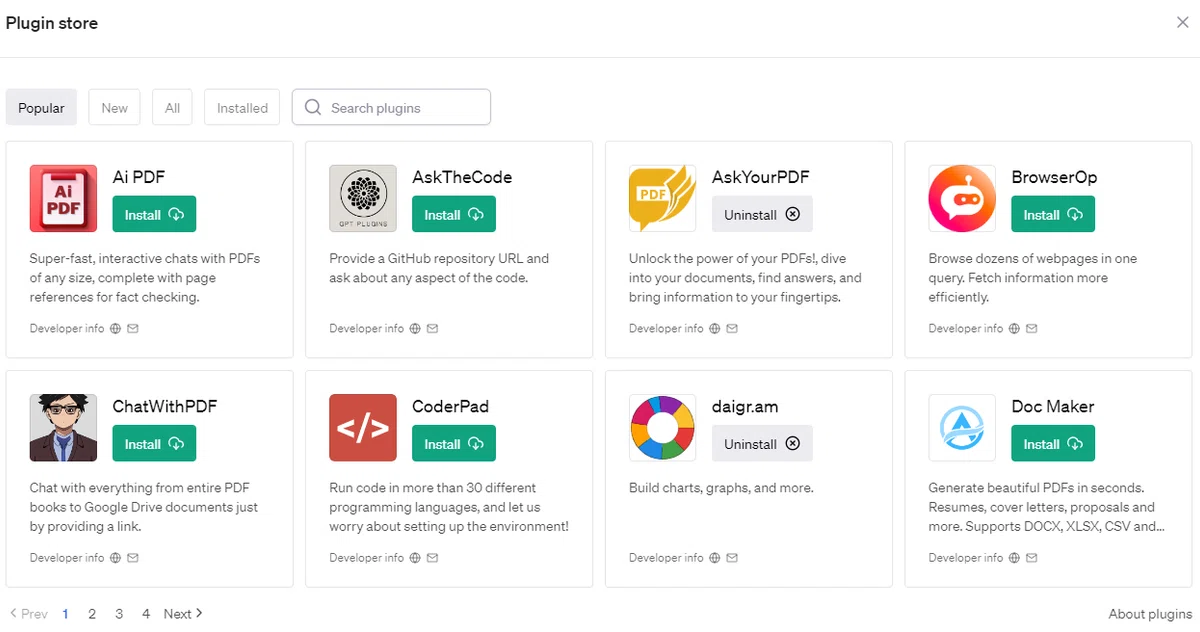This screenshot has height=632, width=1200.
Task: Open the About plugins link
Action: point(1150,613)
